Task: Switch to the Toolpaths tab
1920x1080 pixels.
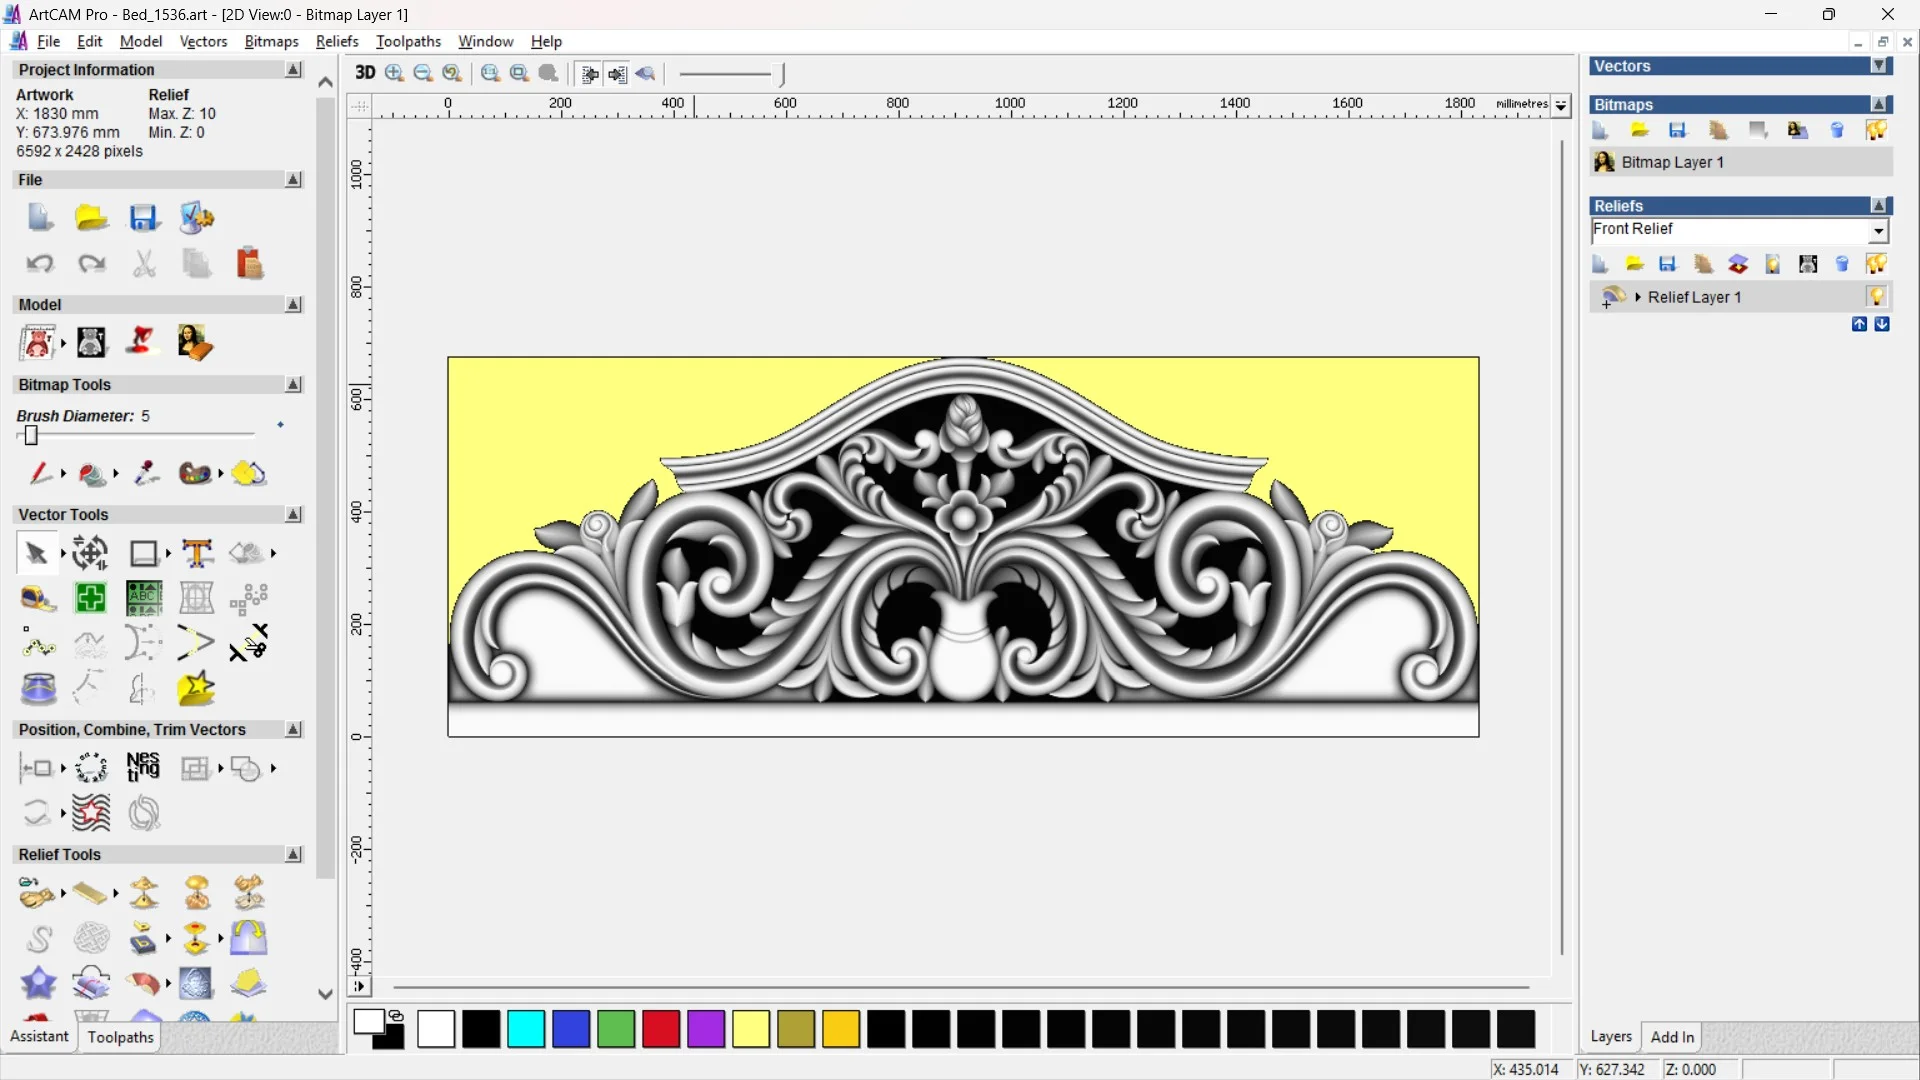Action: pyautogui.click(x=120, y=1037)
